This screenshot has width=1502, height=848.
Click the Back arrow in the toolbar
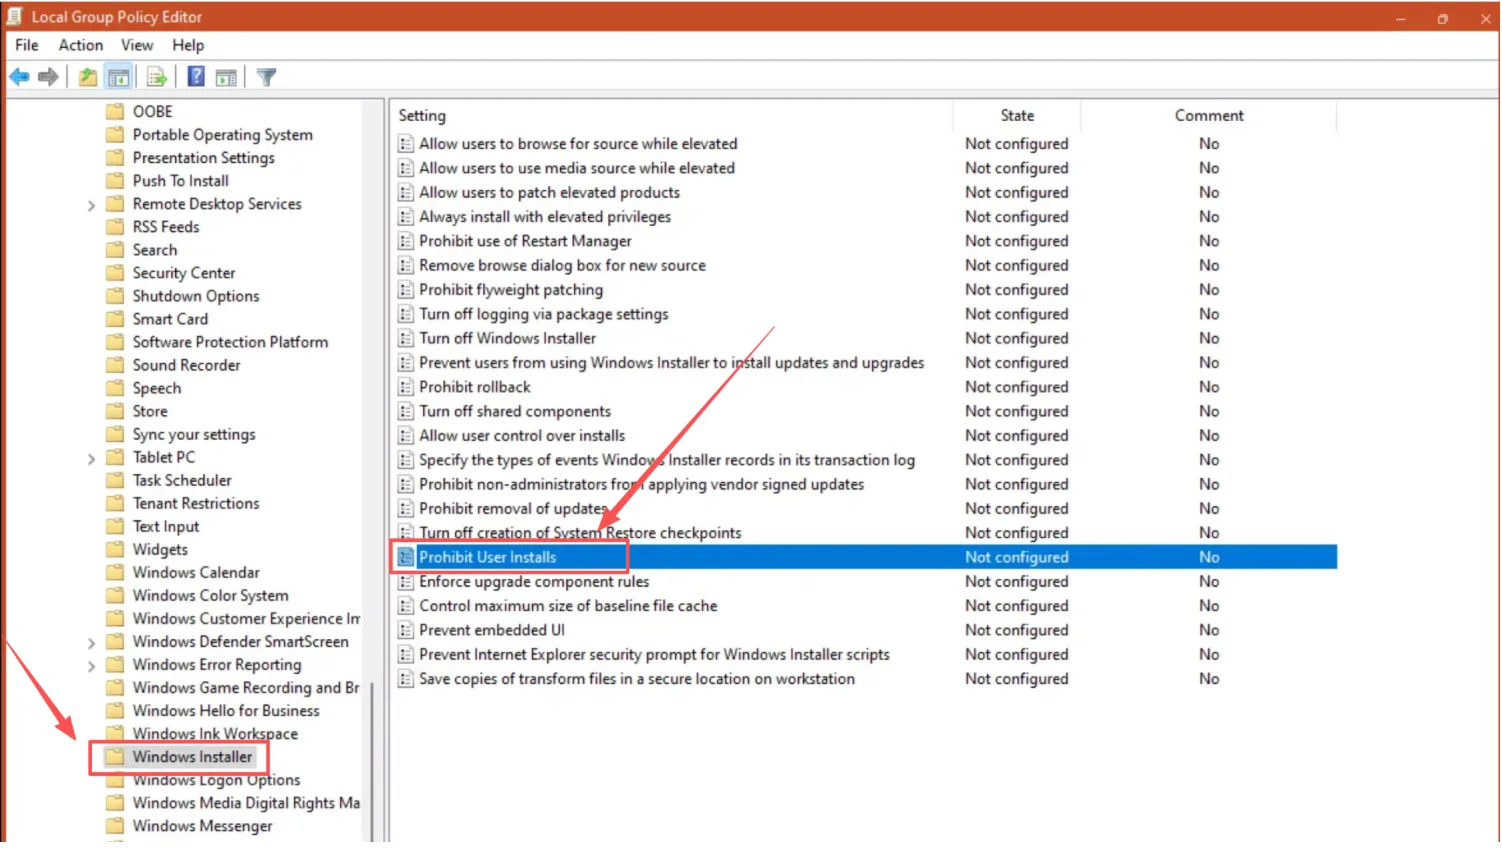(x=19, y=77)
